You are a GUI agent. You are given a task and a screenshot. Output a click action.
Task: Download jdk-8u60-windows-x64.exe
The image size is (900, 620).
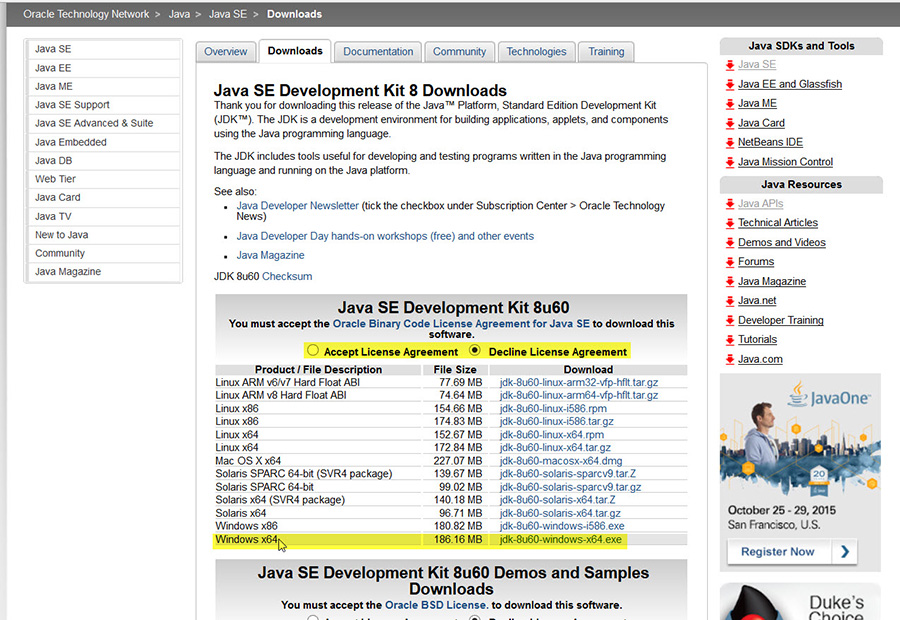(561, 540)
